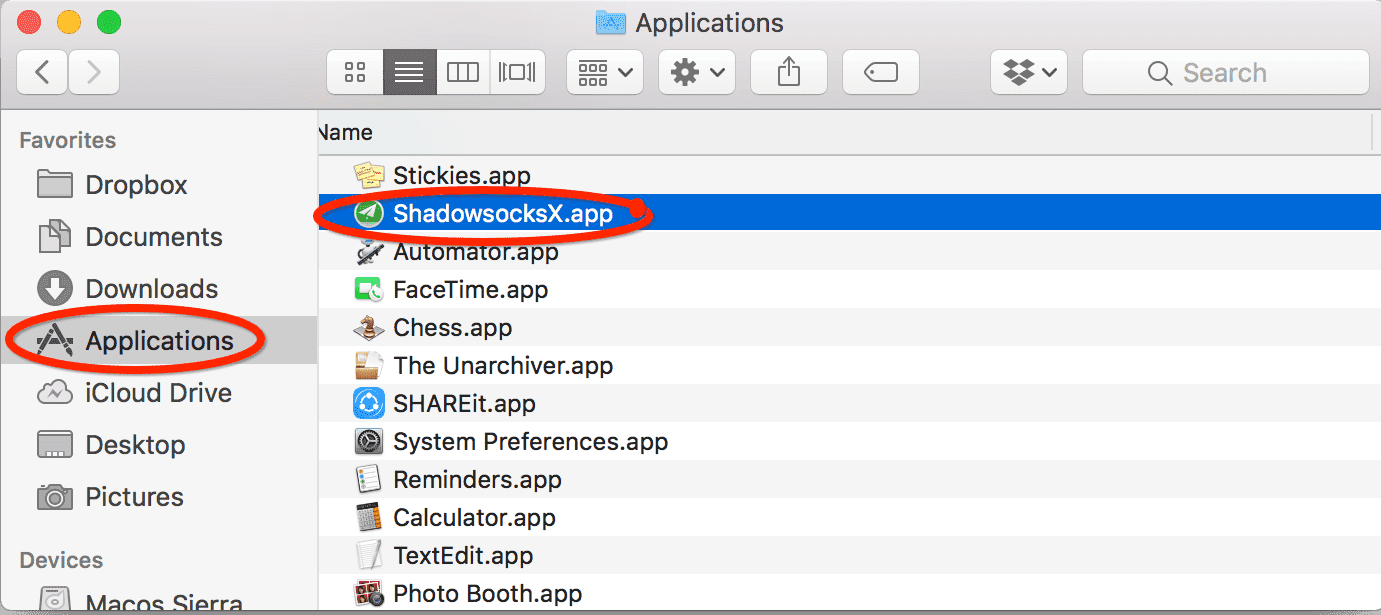1381x615 pixels.
Task: Select the FaceTime.app file name
Action: click(x=471, y=290)
